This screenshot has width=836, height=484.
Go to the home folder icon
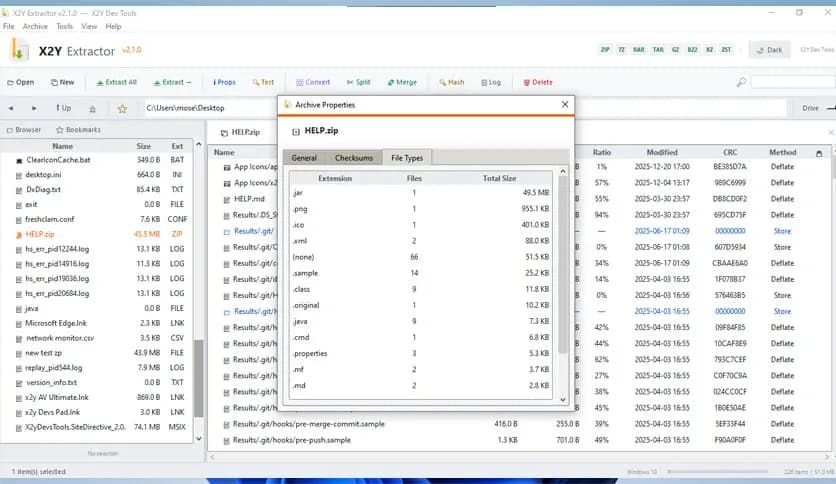click(x=92, y=108)
